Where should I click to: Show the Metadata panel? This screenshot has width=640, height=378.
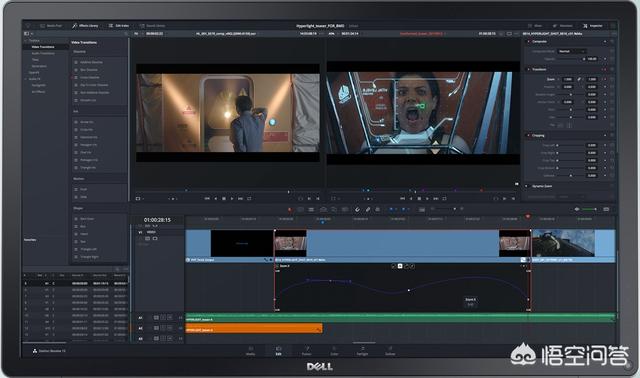tap(563, 26)
